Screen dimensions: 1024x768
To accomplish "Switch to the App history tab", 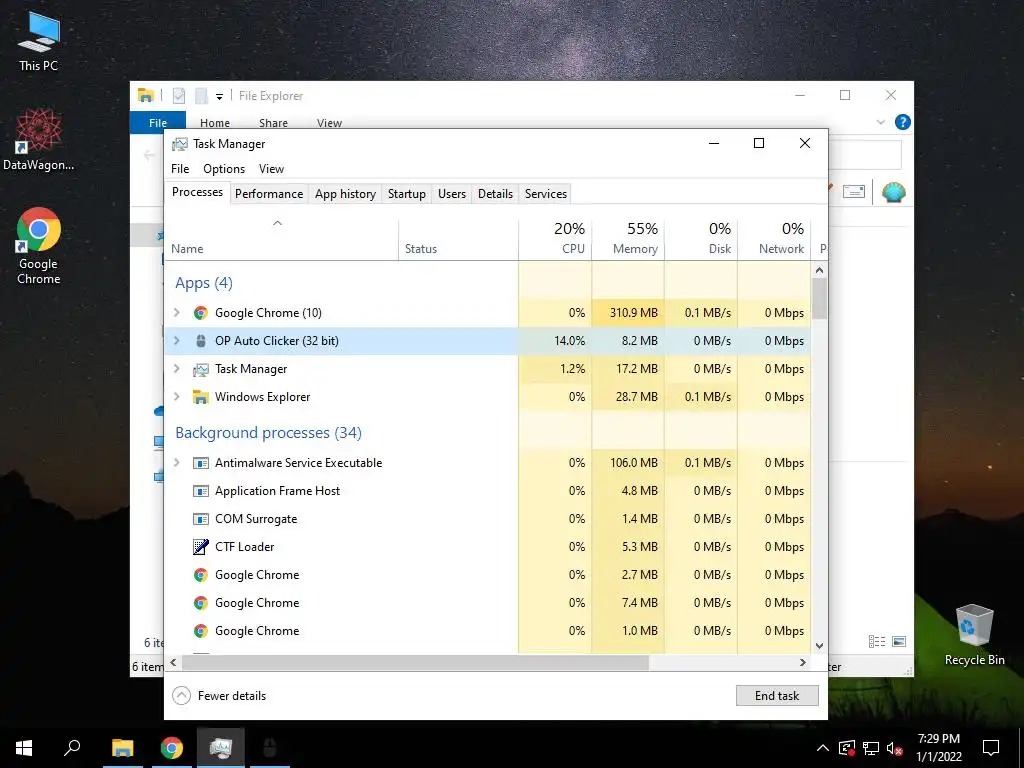I will pyautogui.click(x=345, y=194).
